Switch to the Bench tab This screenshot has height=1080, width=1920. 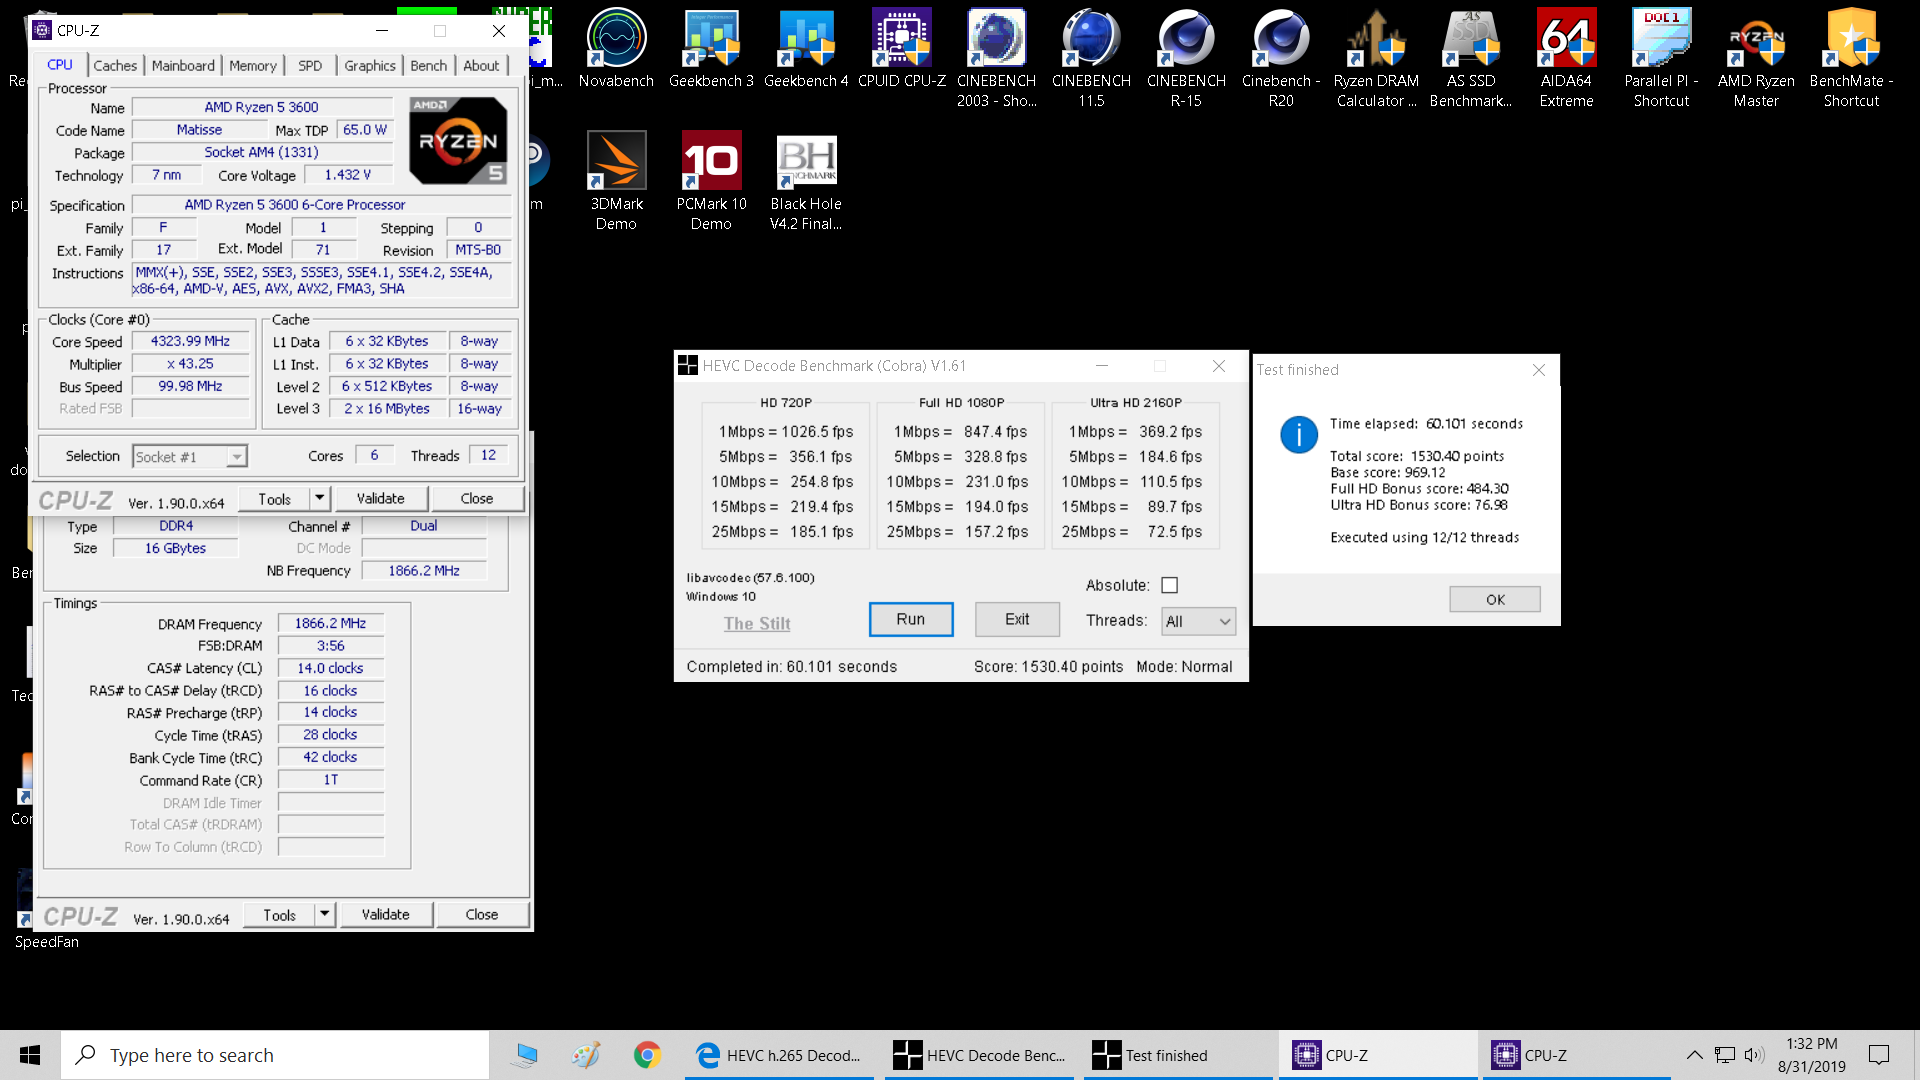pyautogui.click(x=429, y=66)
